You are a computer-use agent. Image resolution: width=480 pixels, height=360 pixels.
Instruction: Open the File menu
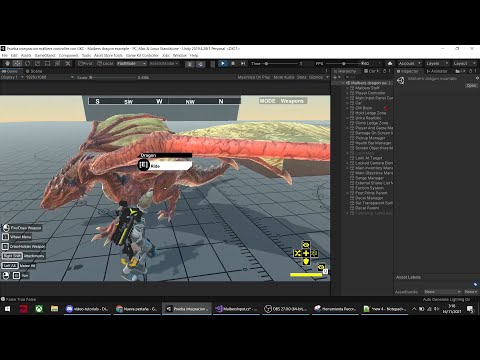[4, 55]
